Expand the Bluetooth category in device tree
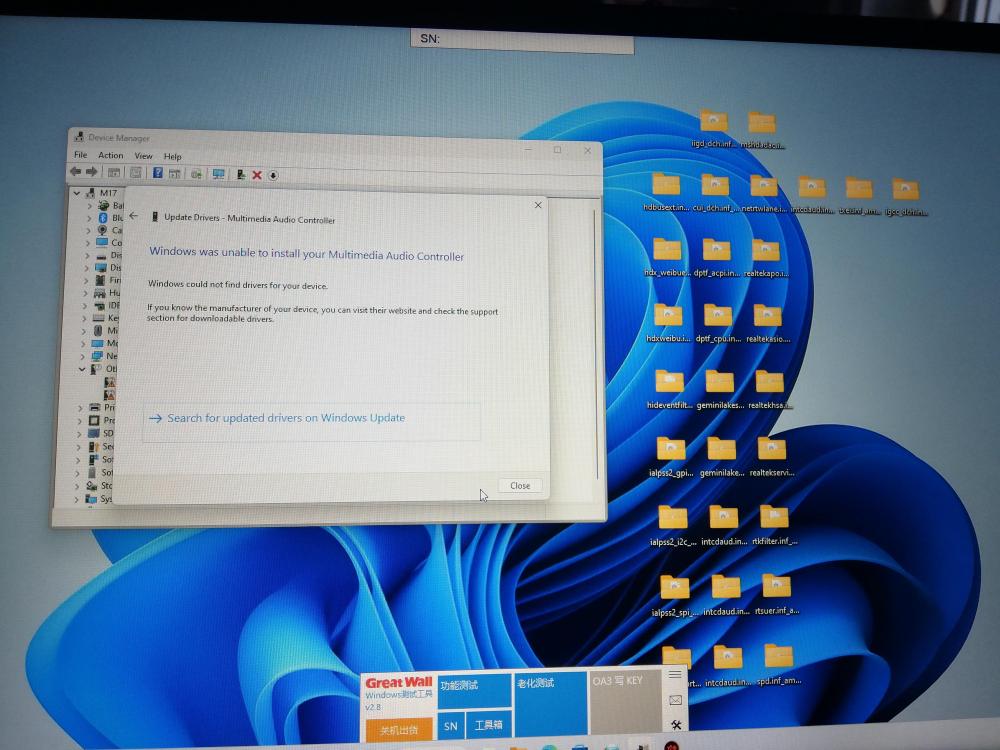 (x=89, y=218)
